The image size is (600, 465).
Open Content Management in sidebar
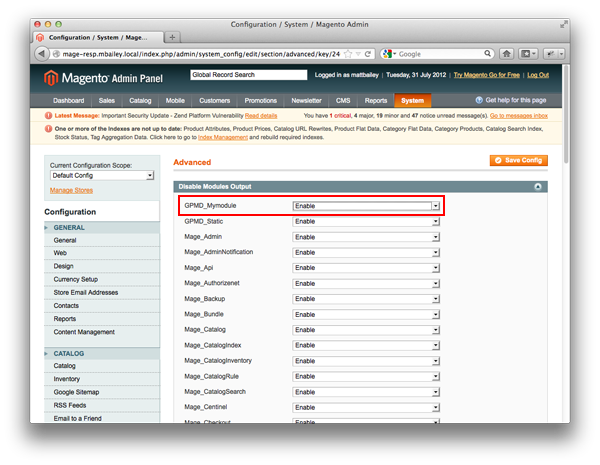click(x=84, y=332)
